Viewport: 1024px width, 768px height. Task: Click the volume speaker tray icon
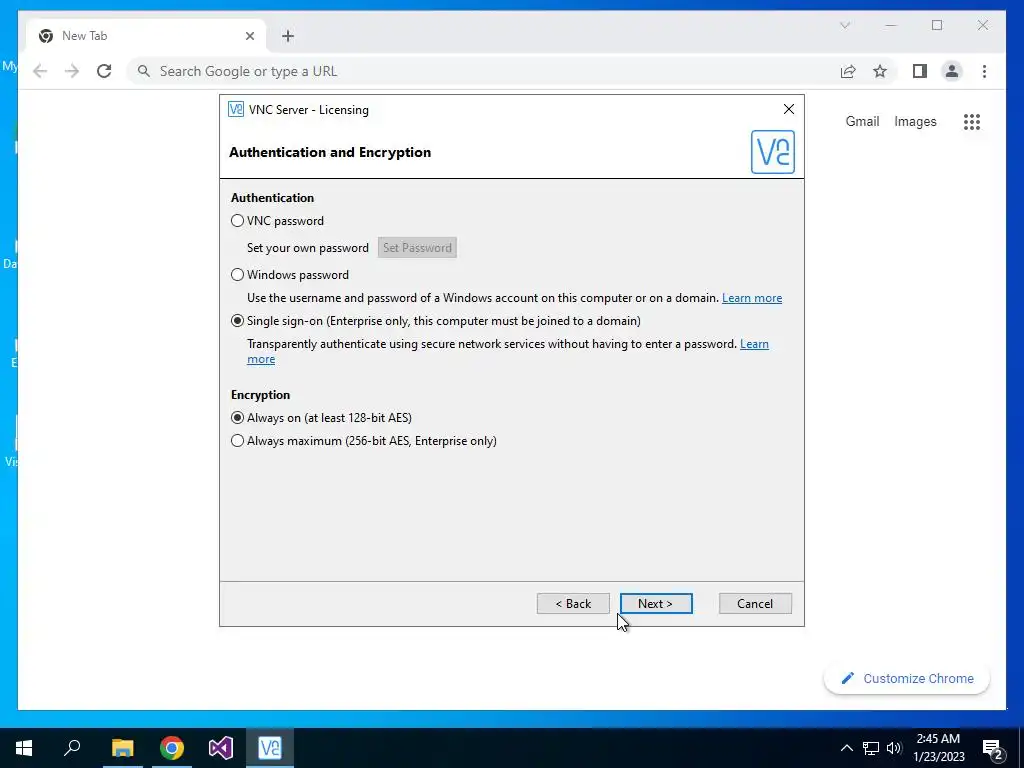[x=894, y=748]
